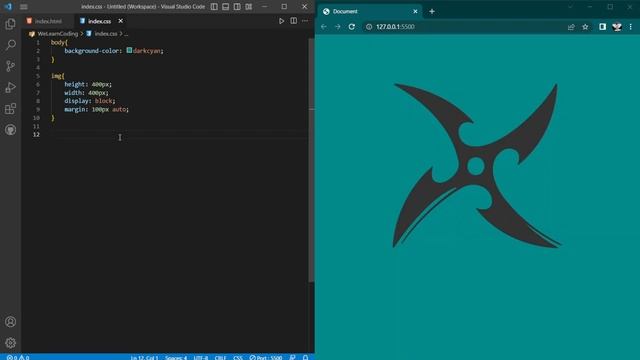Run the file with play button
This screenshot has width=640, height=360.
tap(281, 21)
